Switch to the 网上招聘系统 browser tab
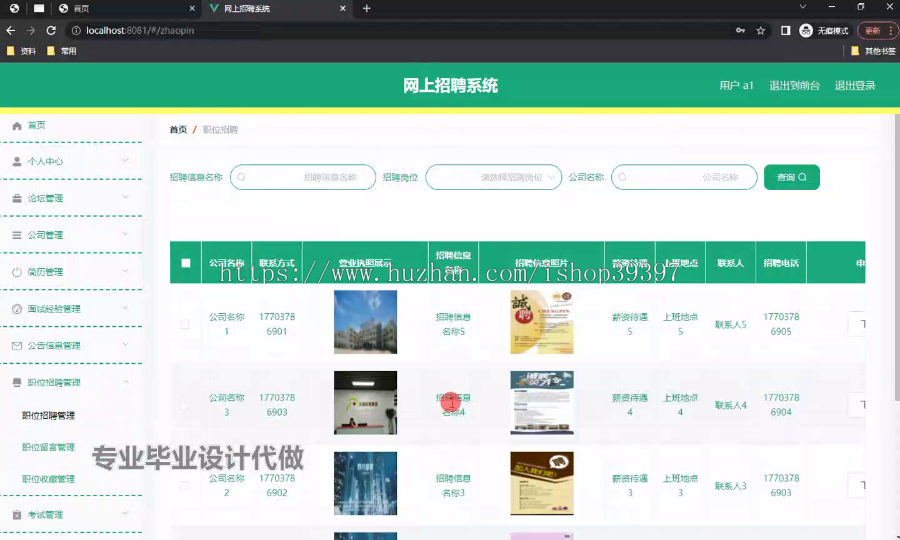 coord(276,9)
